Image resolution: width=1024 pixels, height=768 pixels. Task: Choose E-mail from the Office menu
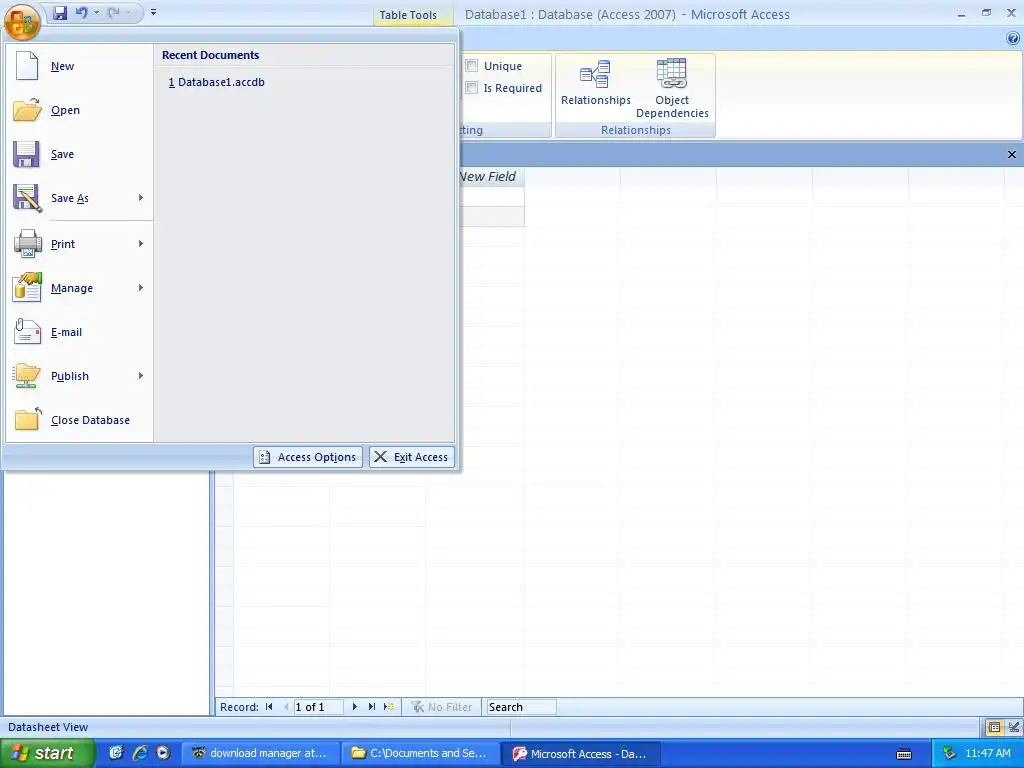[x=79, y=332]
